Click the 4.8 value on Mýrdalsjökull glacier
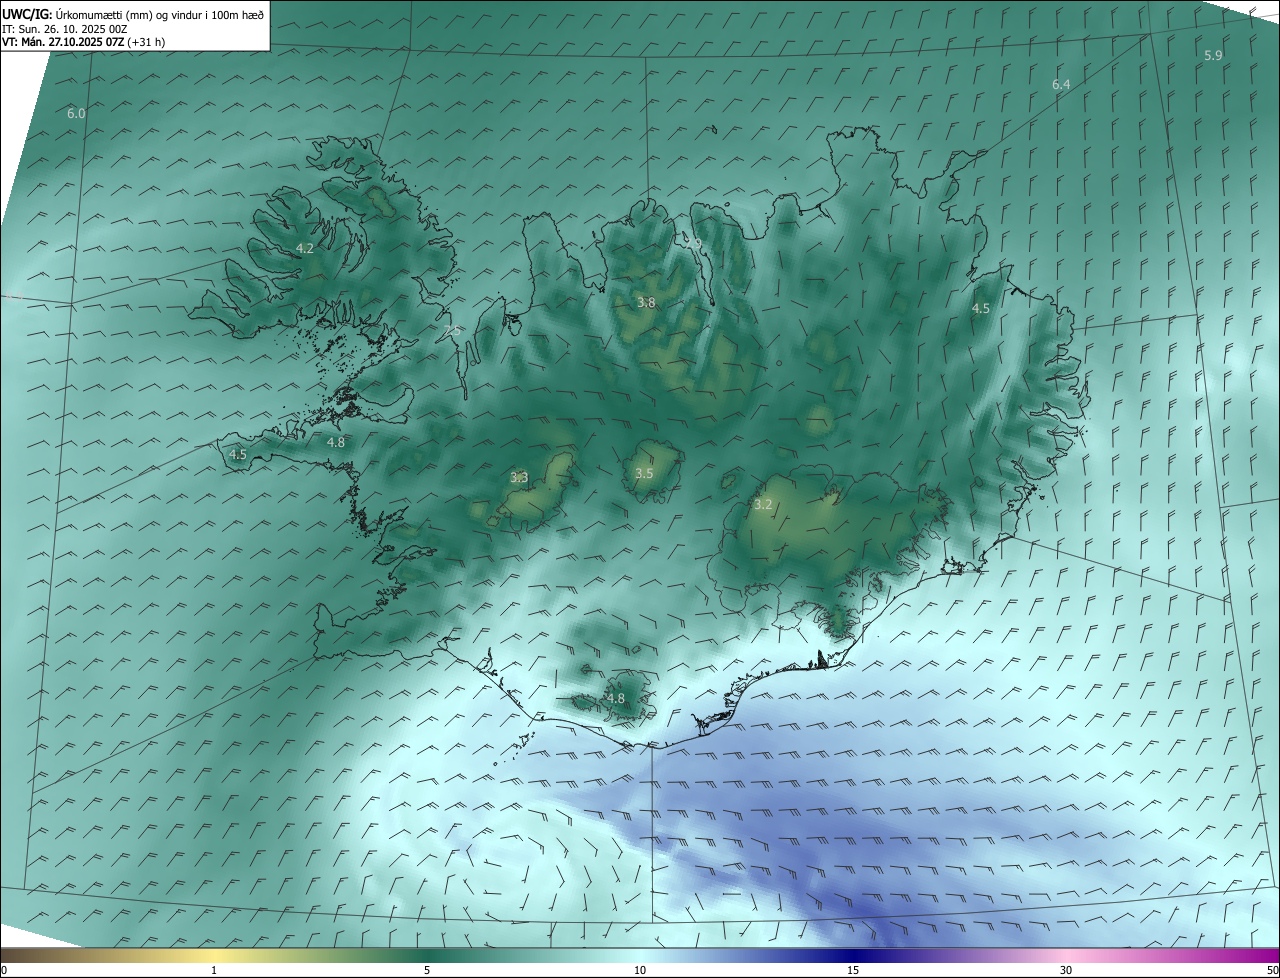The height and width of the screenshot is (978, 1280). pyautogui.click(x=616, y=699)
